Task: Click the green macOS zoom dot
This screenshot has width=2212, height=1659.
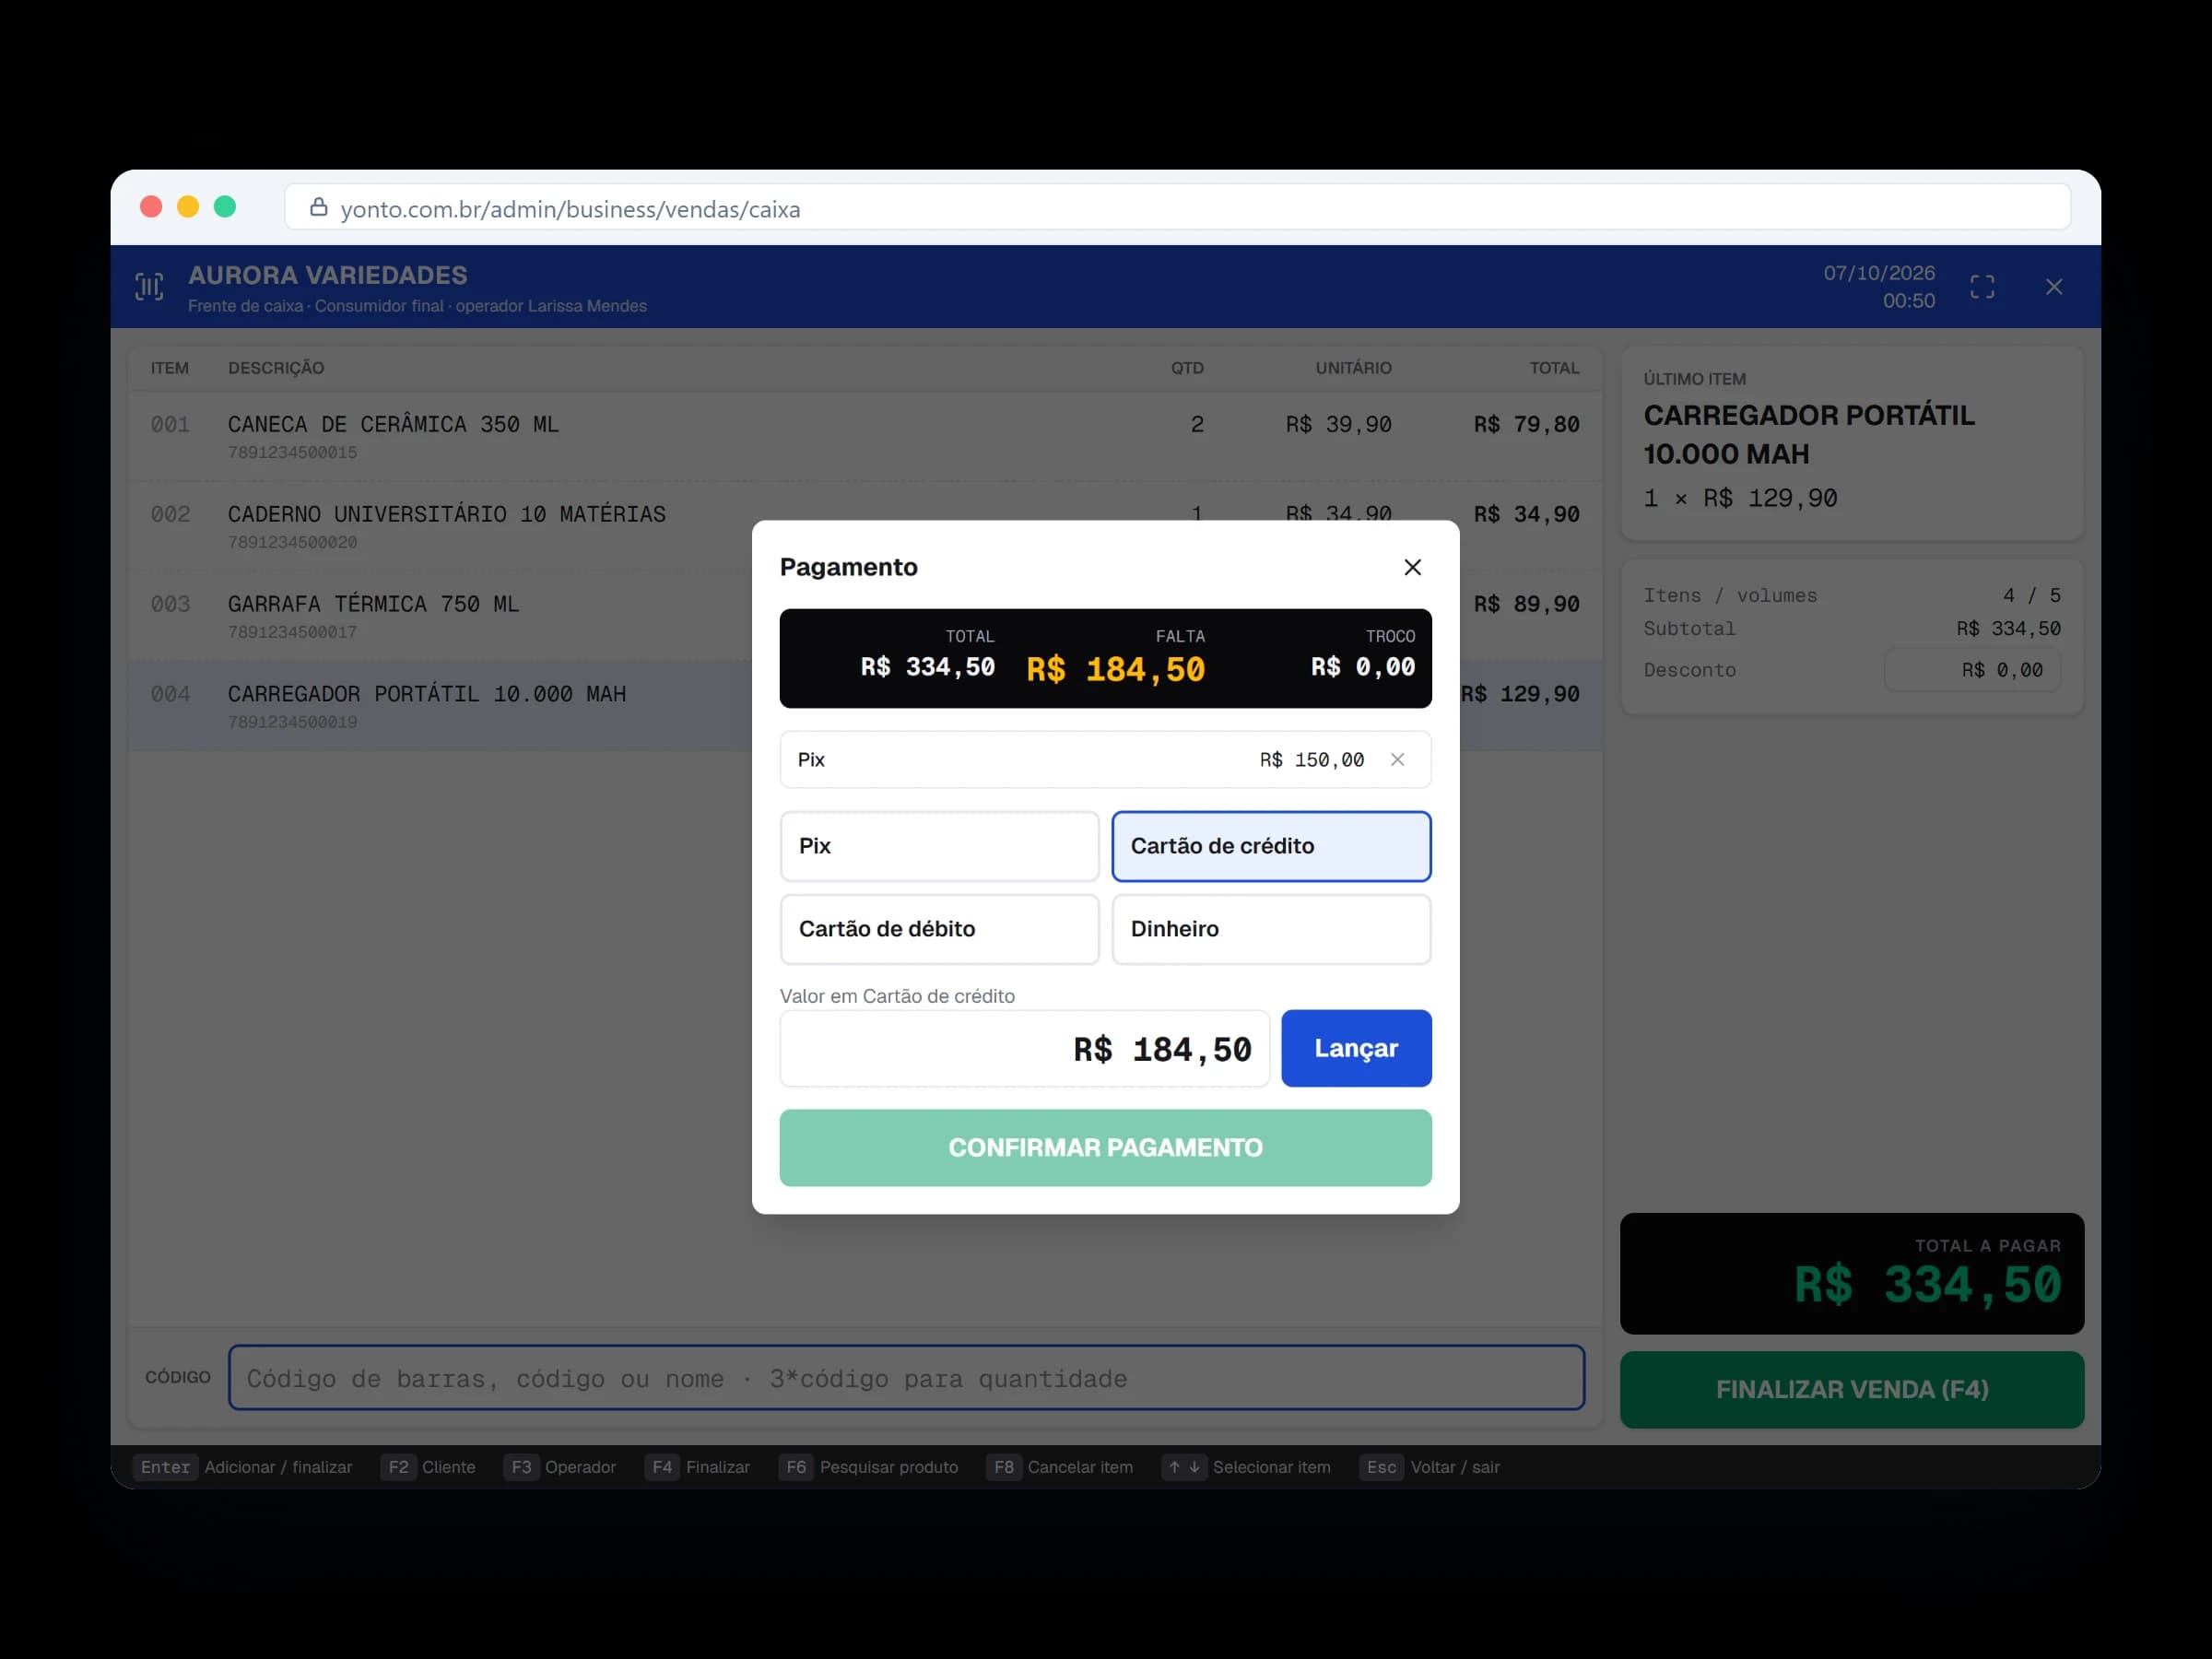Action: point(225,206)
